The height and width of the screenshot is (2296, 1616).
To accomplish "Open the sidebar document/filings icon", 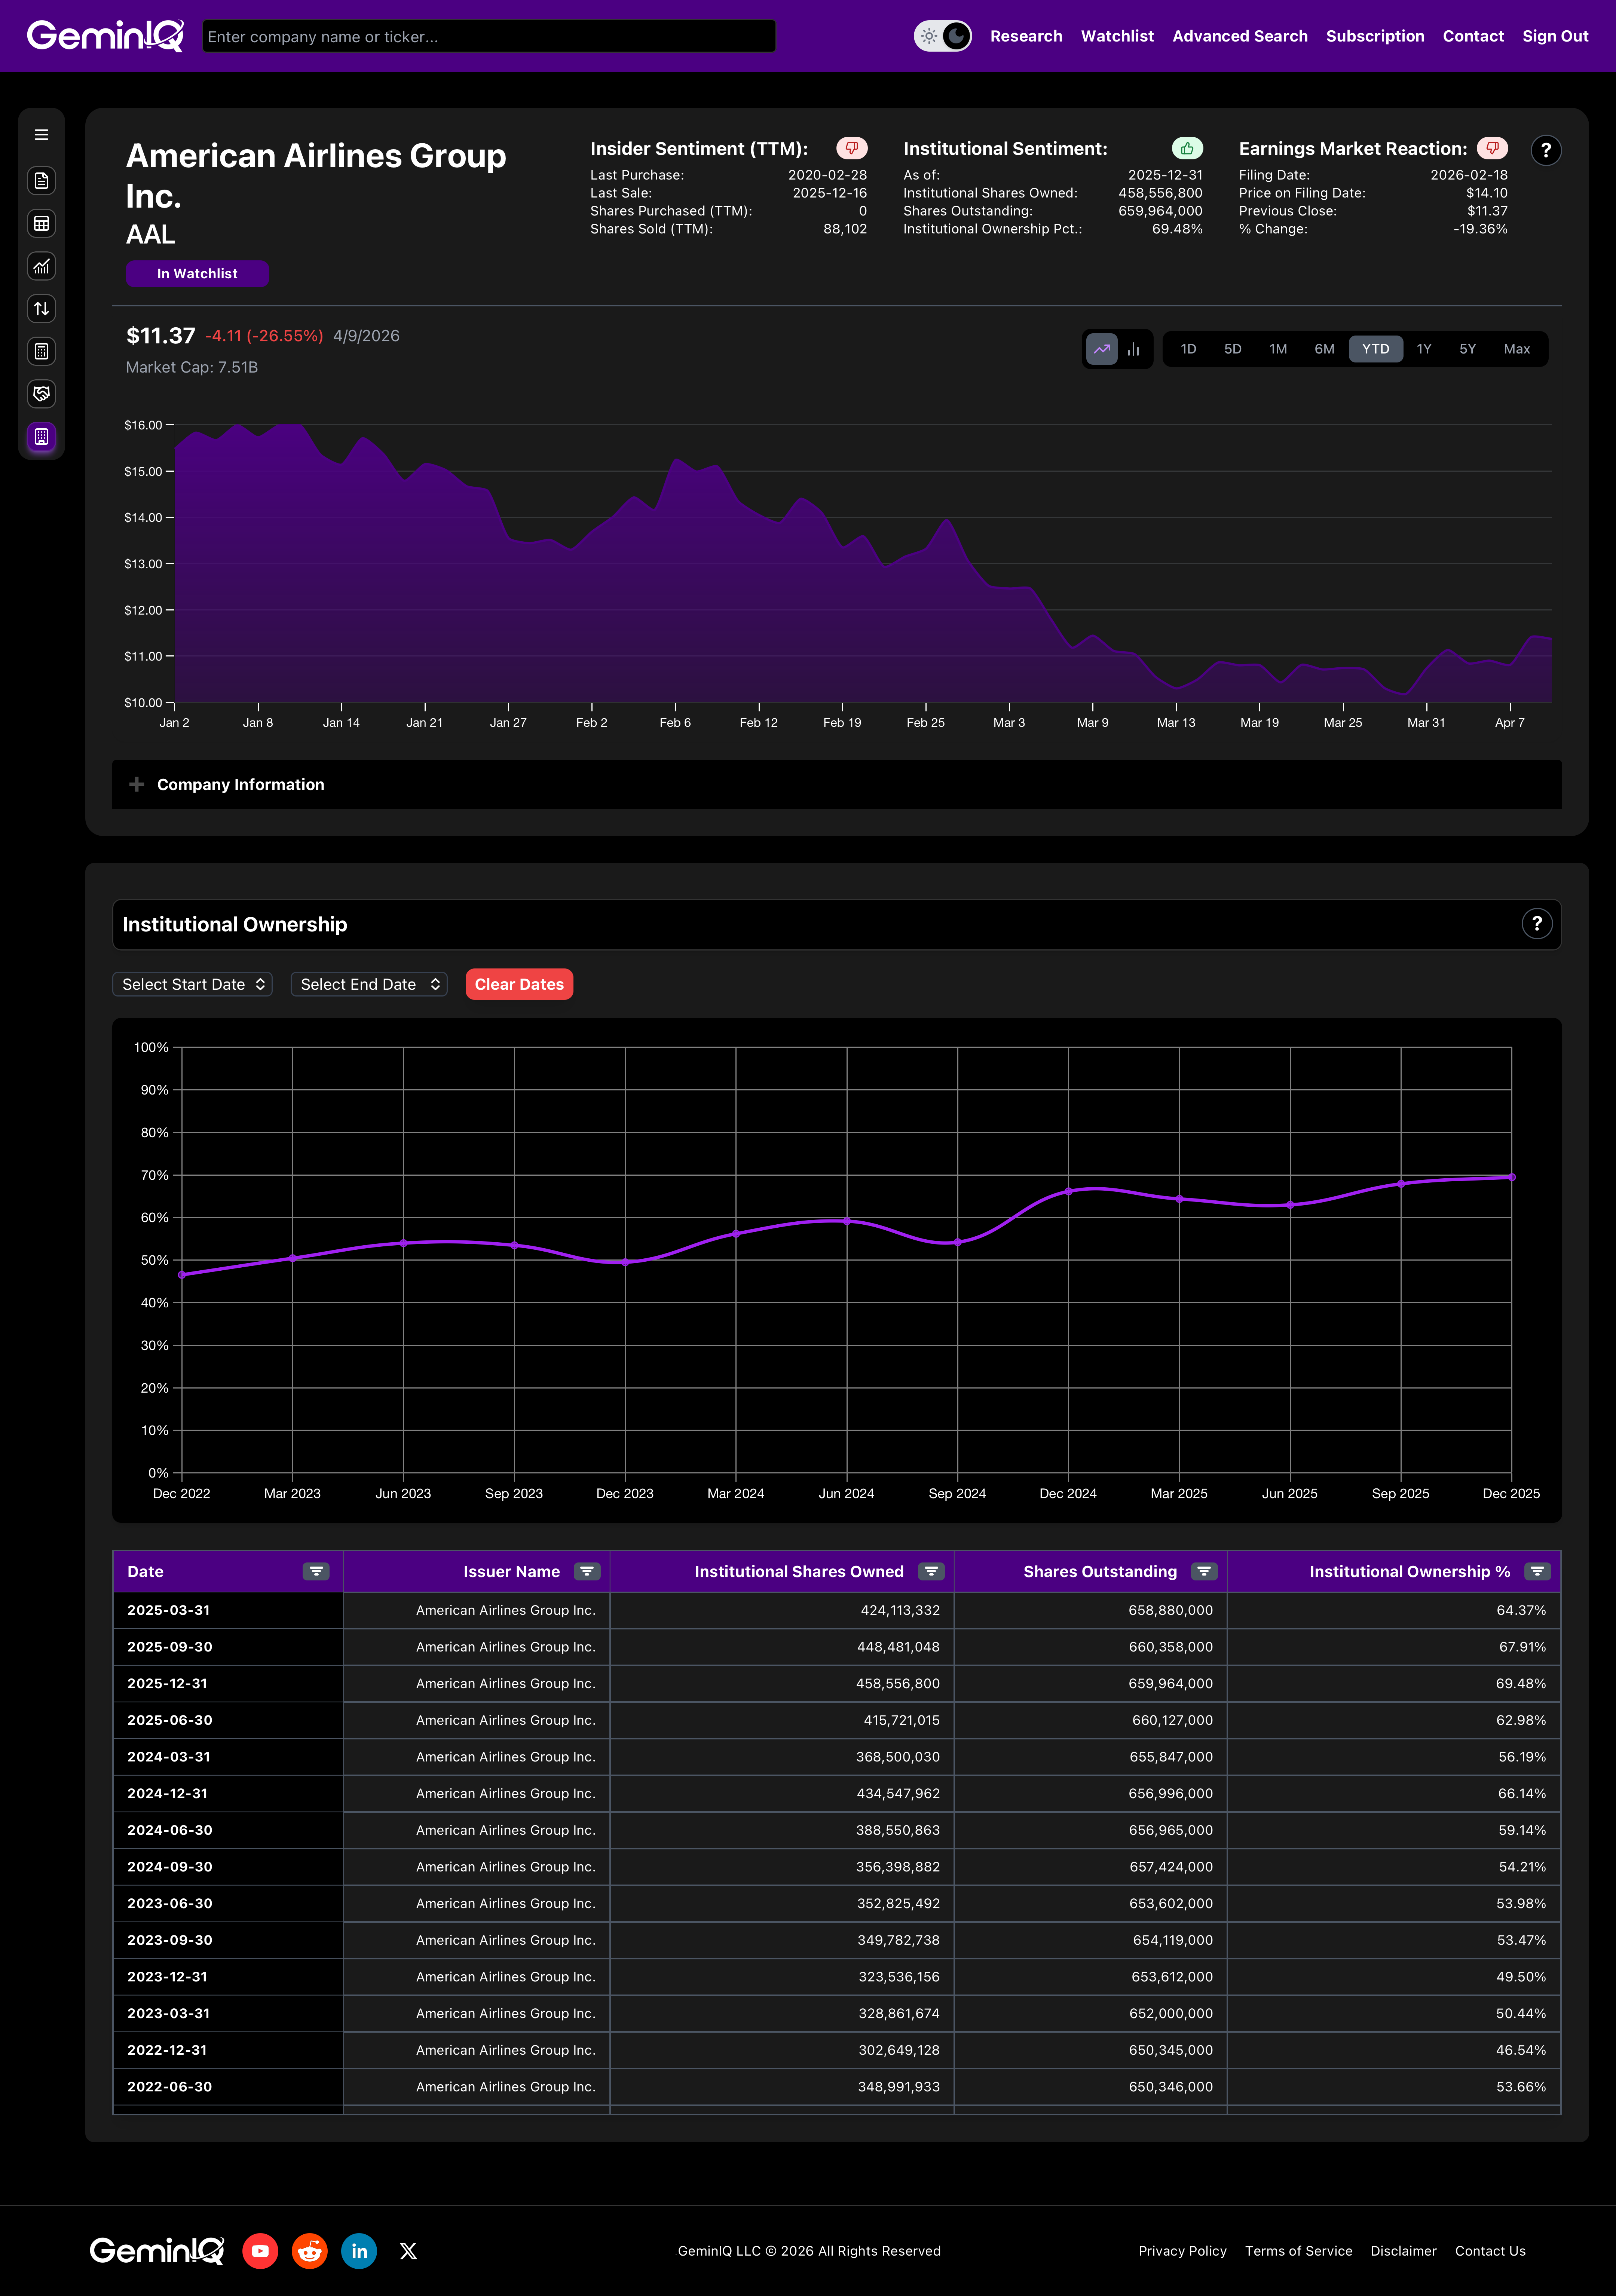I will tap(41, 181).
